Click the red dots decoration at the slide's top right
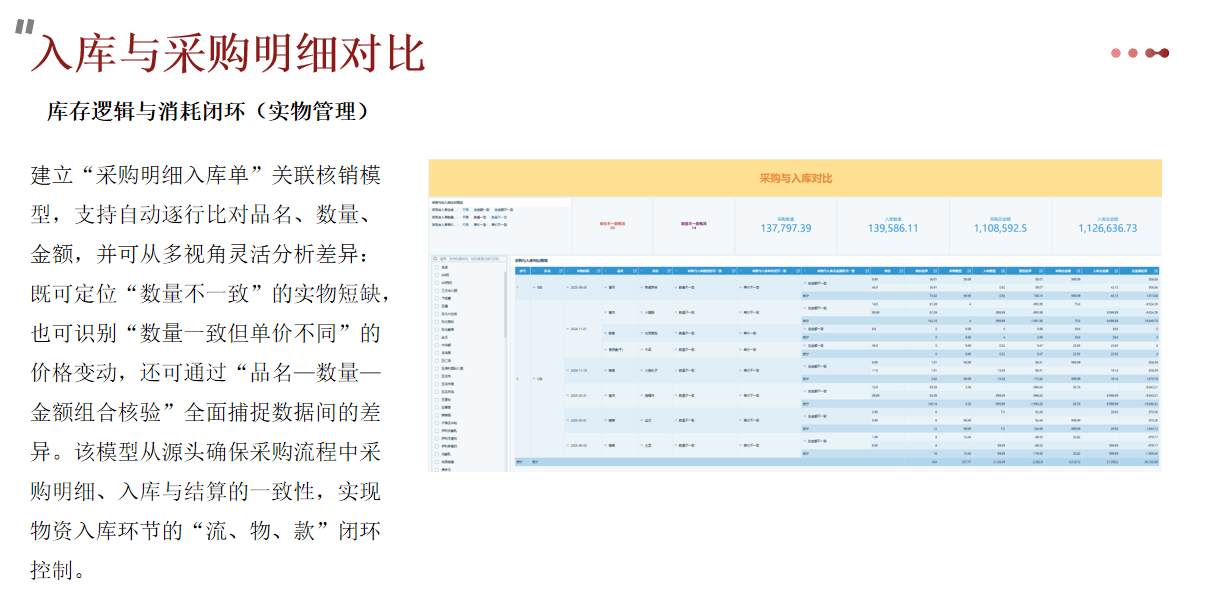Image resolution: width=1207 pixels, height=616 pixels. 1140,53
